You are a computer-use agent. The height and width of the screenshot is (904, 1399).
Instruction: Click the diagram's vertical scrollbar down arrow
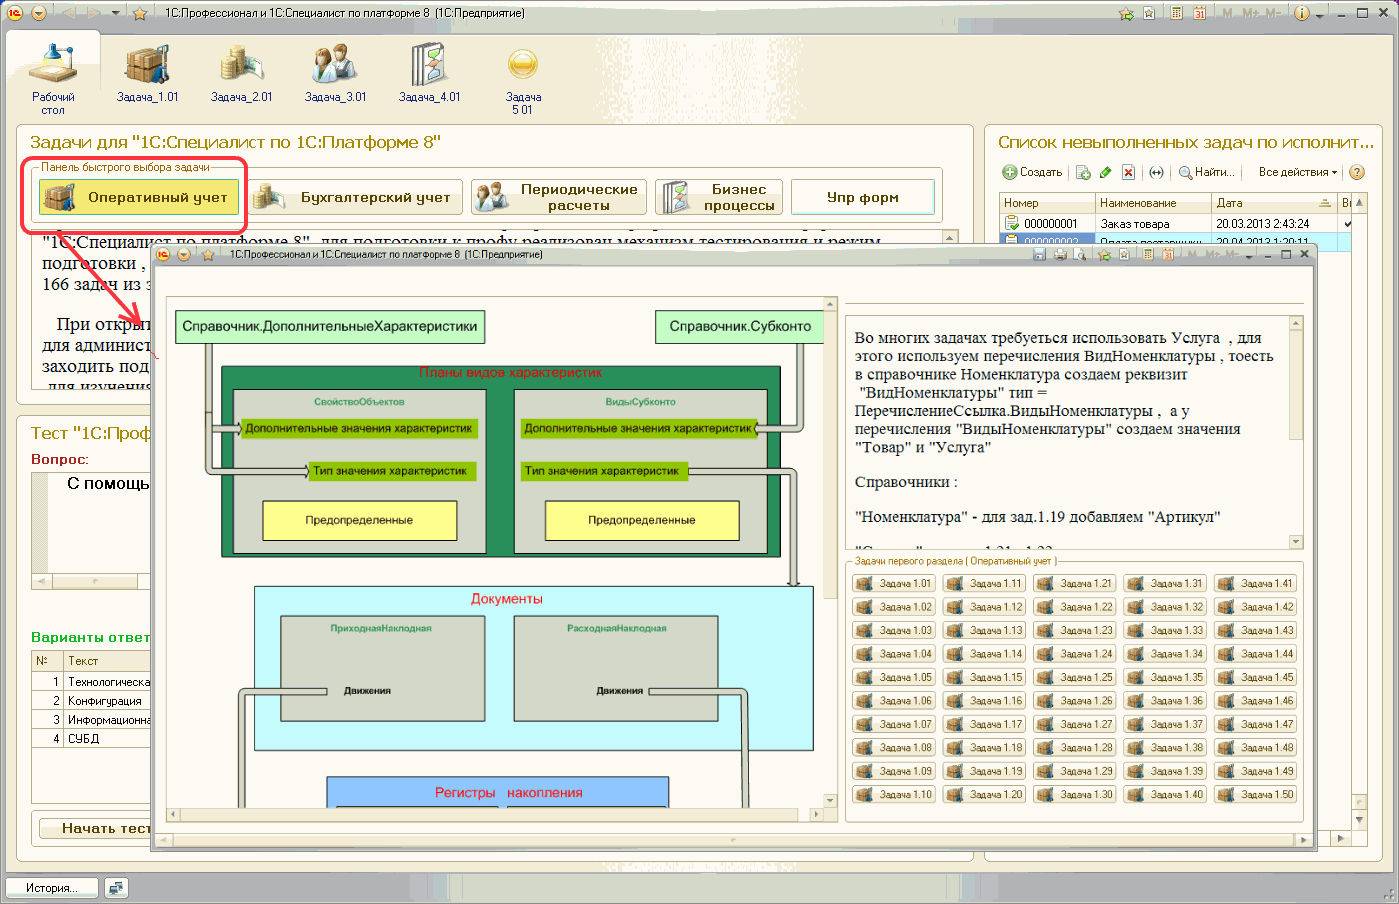(830, 801)
